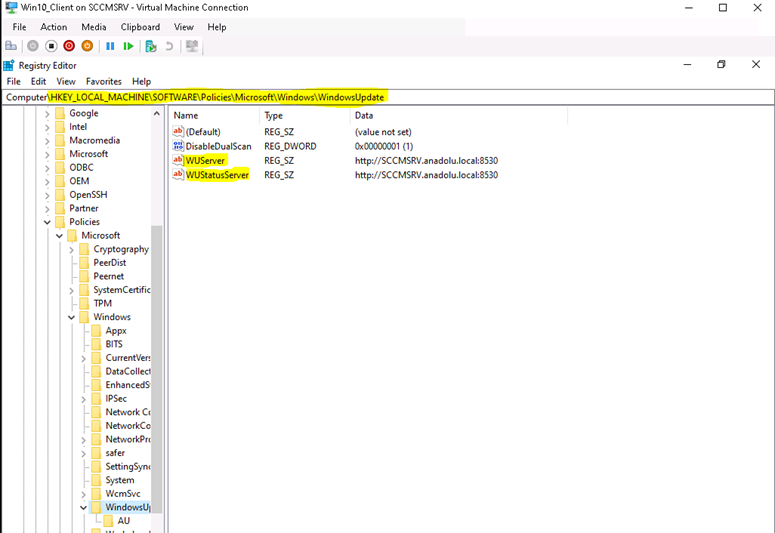Click the Ctrl+Alt+Del toolbar icon
Screen dimensions: 775x533
11,46
